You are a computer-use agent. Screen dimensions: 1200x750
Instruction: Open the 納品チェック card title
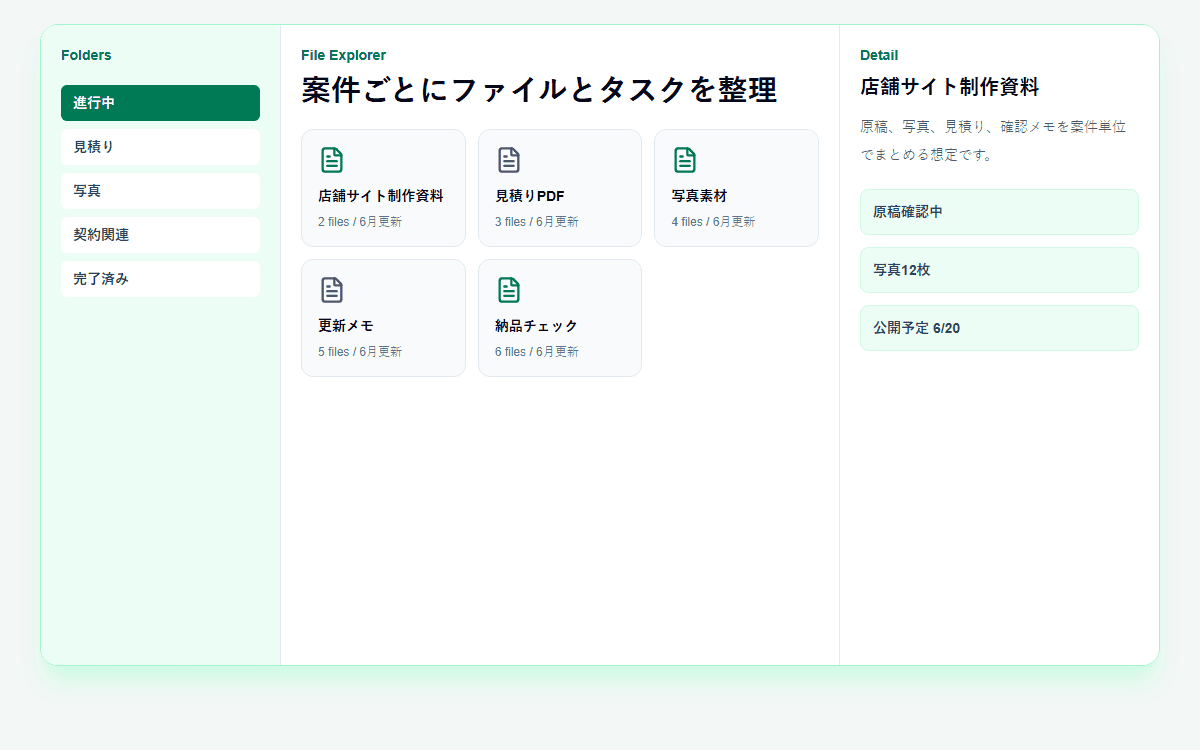click(x=537, y=326)
